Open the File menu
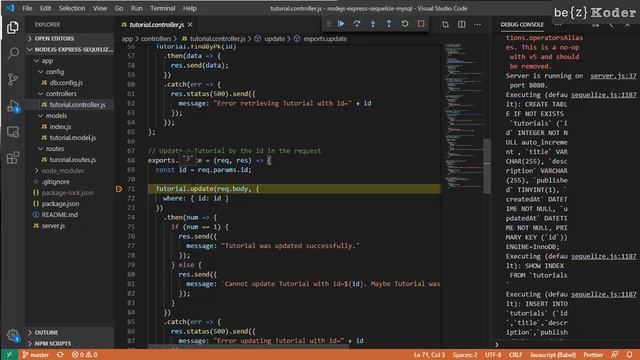The height and width of the screenshot is (360, 640). 27,8
